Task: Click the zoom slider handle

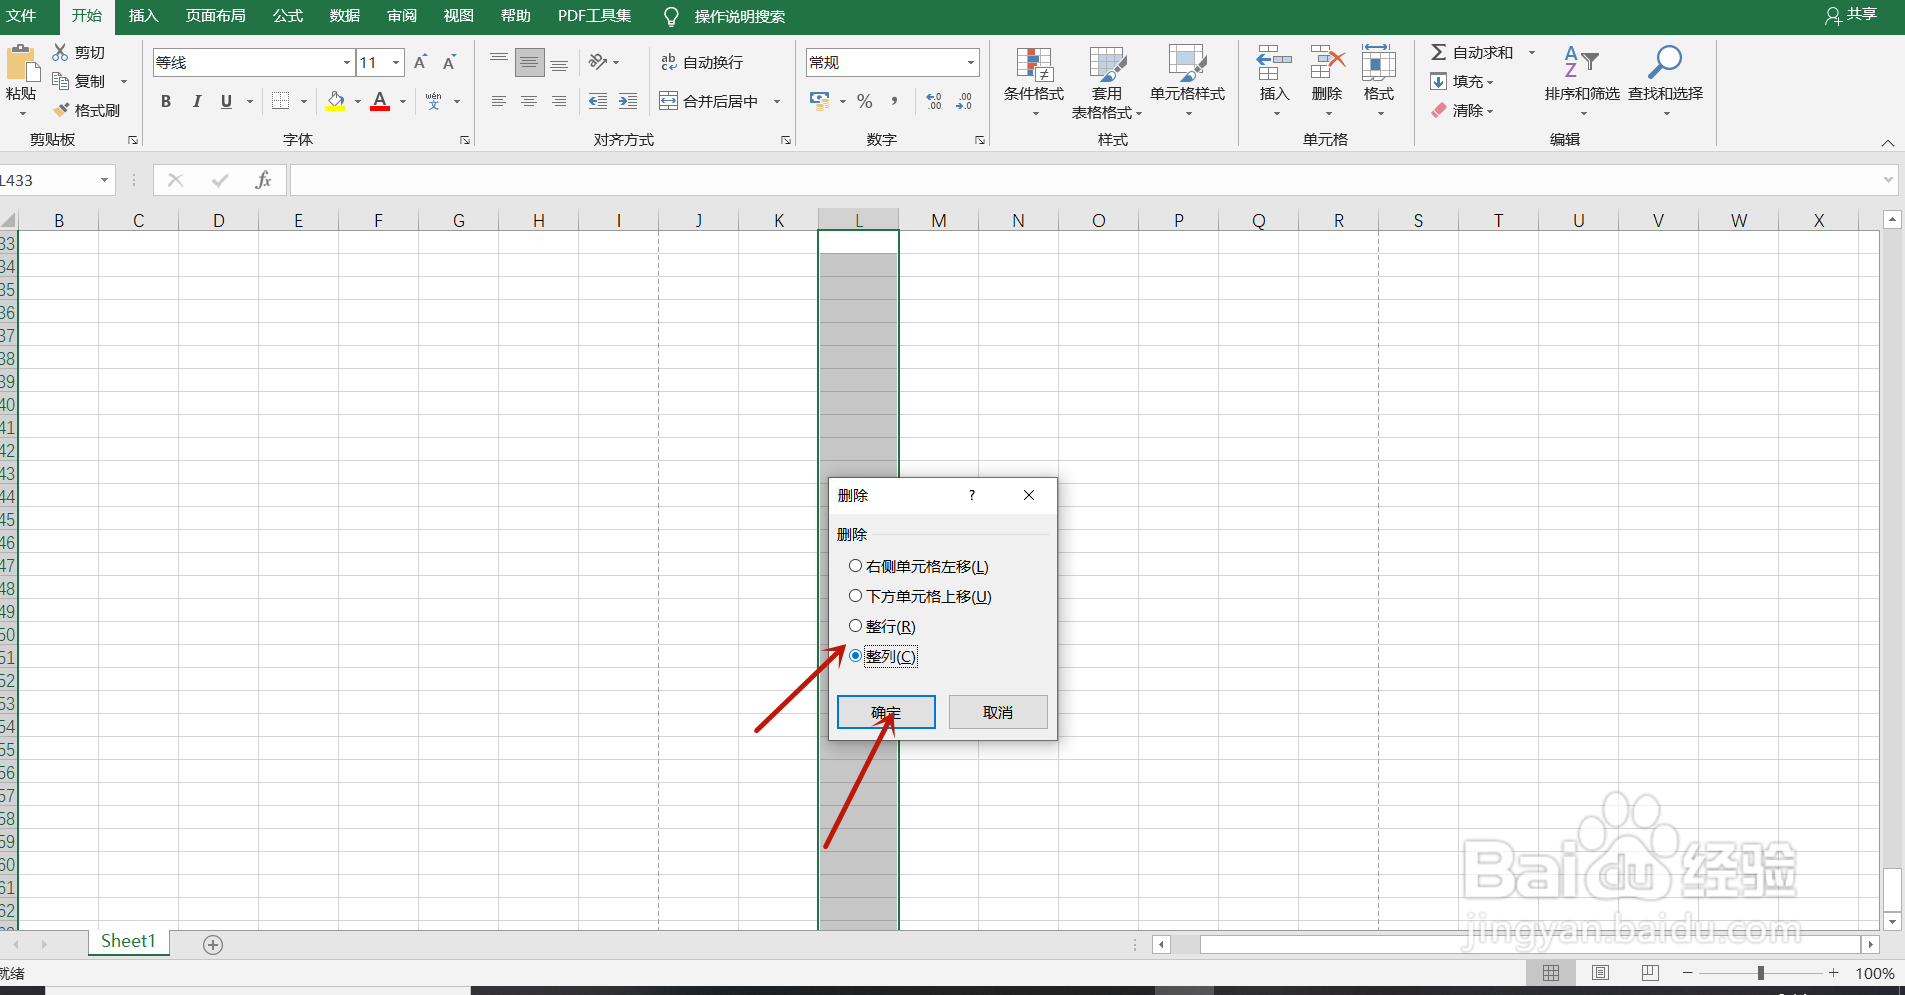Action: 1760,973
